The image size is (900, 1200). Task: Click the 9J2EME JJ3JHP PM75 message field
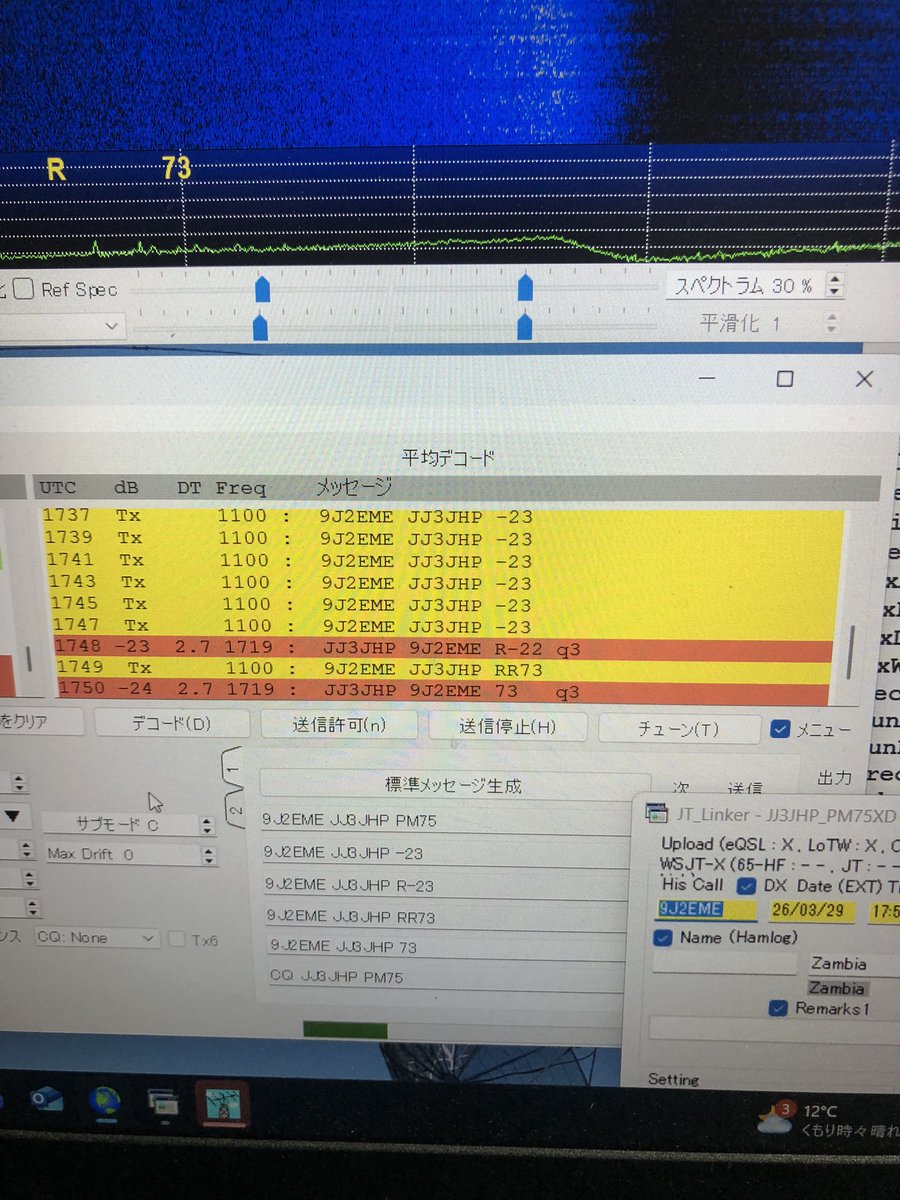point(445,821)
